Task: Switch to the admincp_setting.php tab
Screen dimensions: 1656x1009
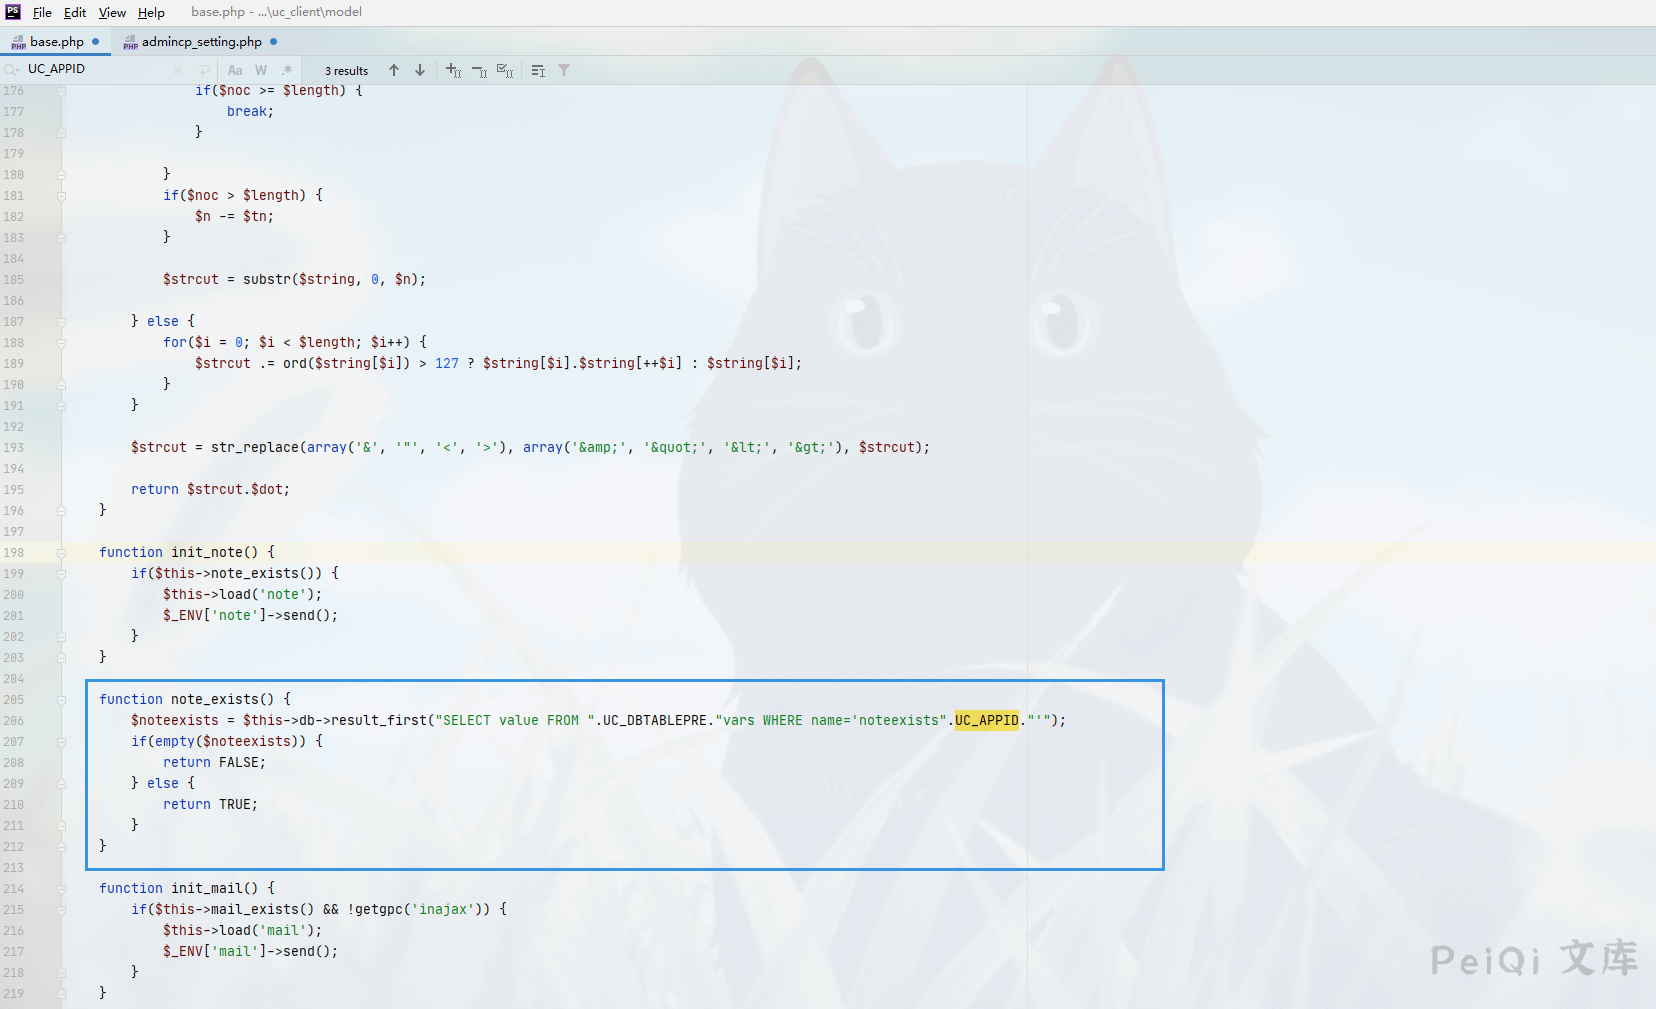Action: [x=201, y=42]
